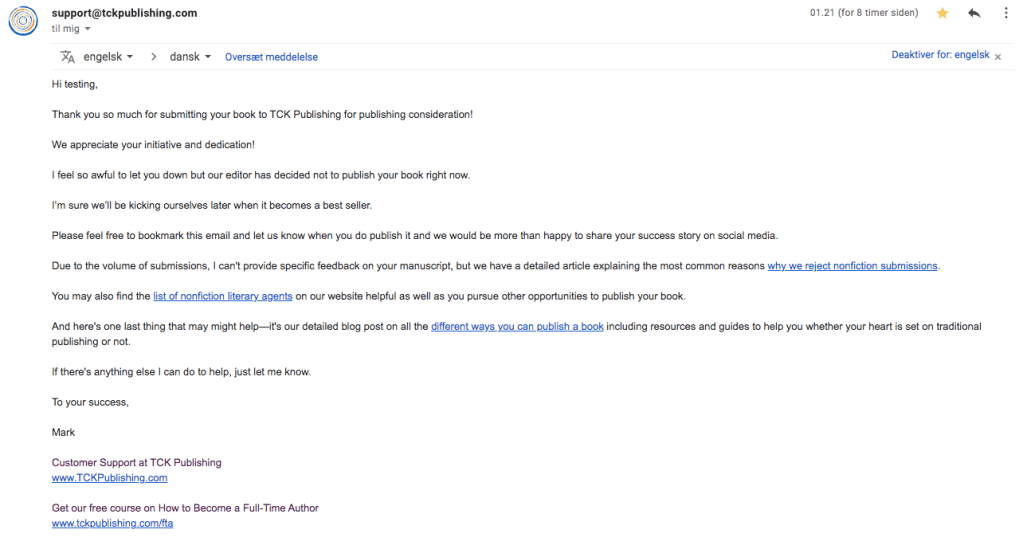Open the 'engelsk' source language dropdown
The height and width of the screenshot is (553, 1023).
[108, 57]
